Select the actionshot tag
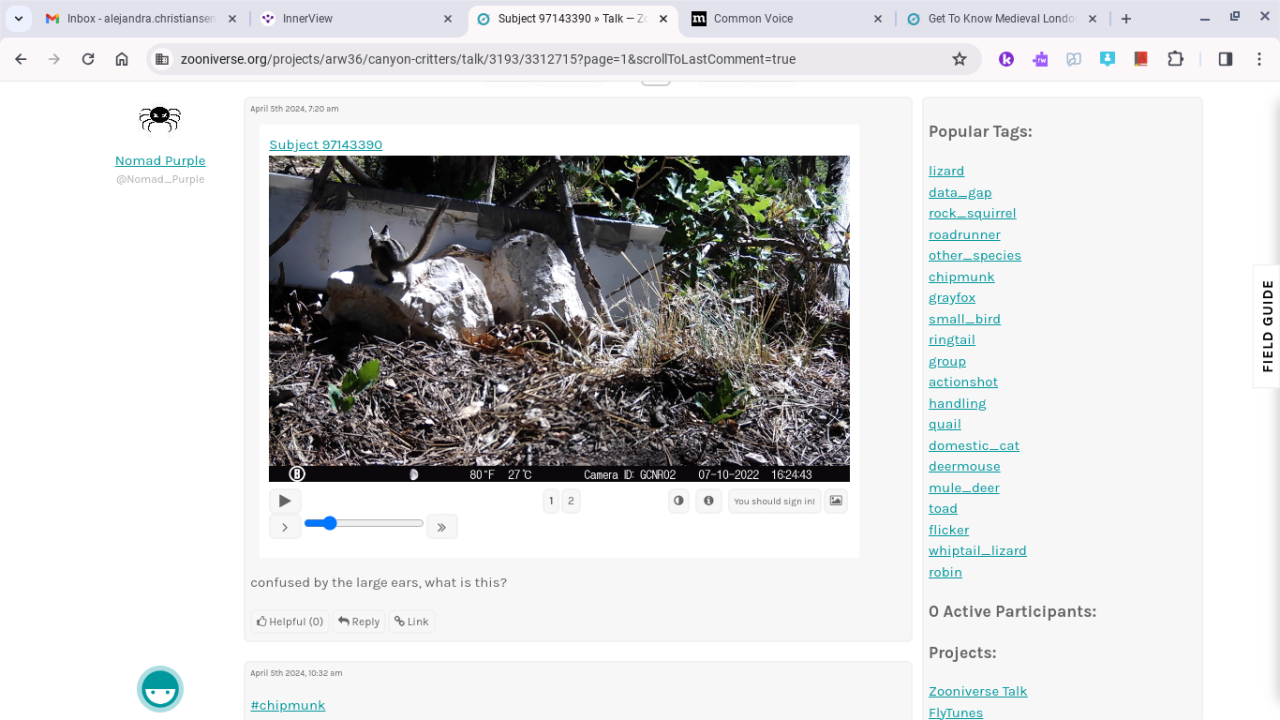Screen dimensions: 1280x720 pyautogui.click(x=963, y=382)
